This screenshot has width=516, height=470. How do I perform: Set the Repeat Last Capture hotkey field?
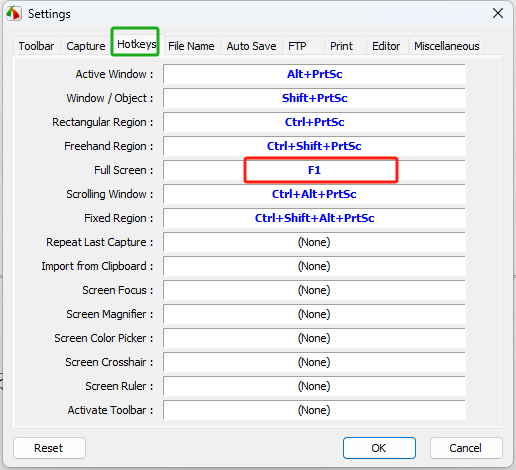point(314,242)
